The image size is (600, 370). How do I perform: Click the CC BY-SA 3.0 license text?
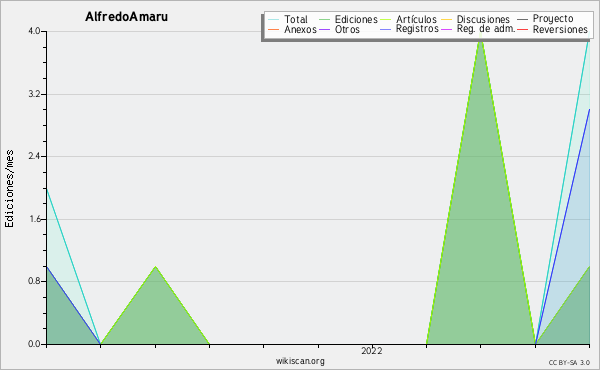coord(569,363)
